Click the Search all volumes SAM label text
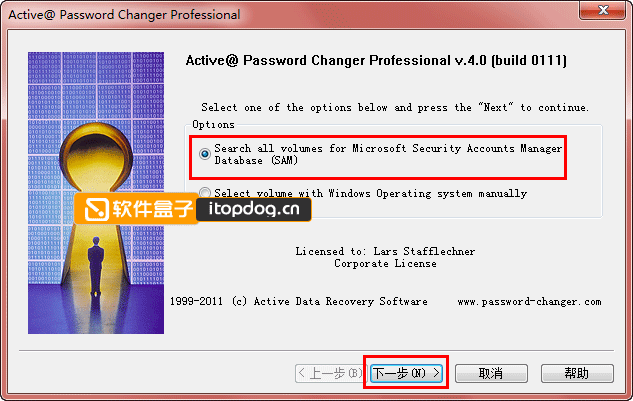 [388, 154]
